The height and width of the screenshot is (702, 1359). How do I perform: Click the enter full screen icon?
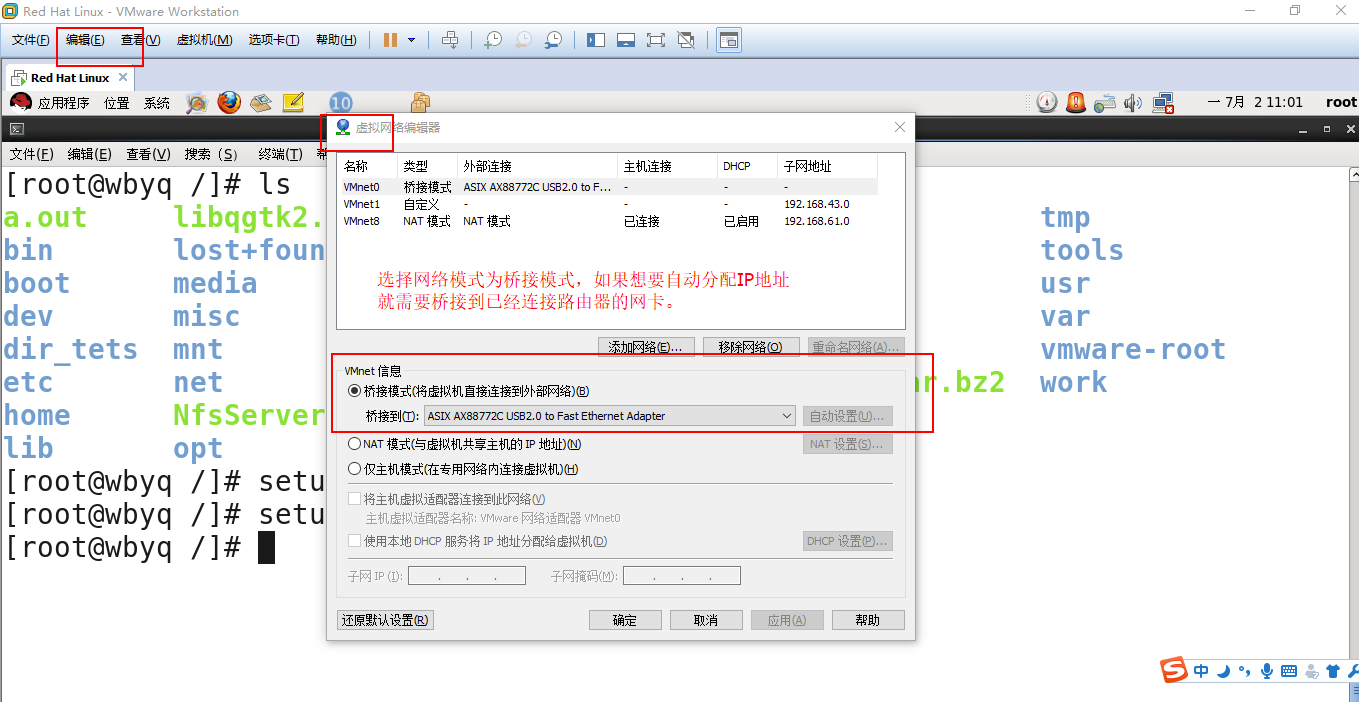[656, 40]
